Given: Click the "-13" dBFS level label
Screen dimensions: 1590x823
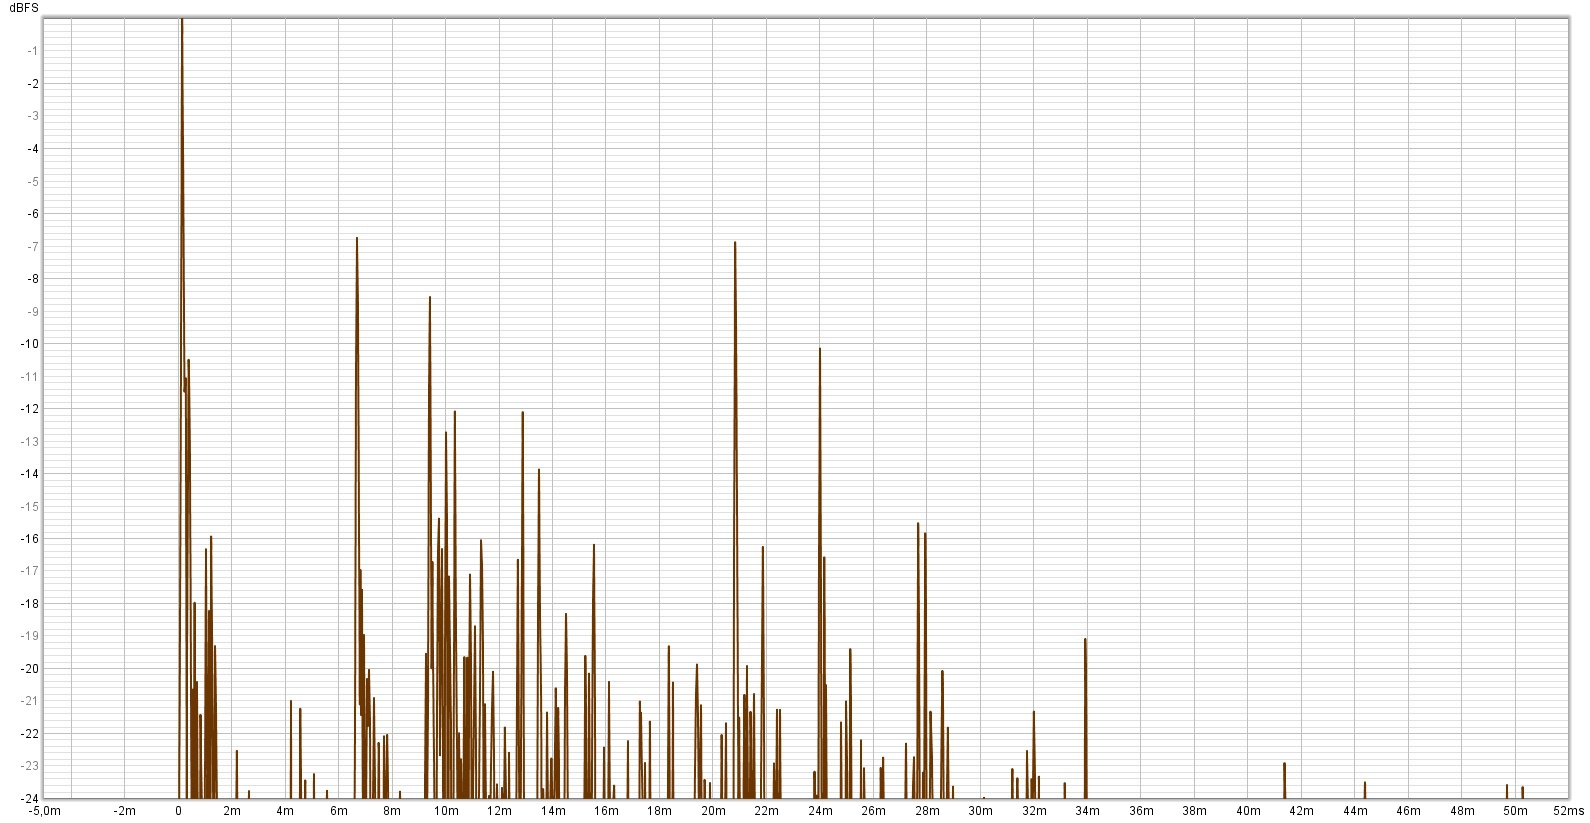Looking at the screenshot, I should (x=30, y=441).
